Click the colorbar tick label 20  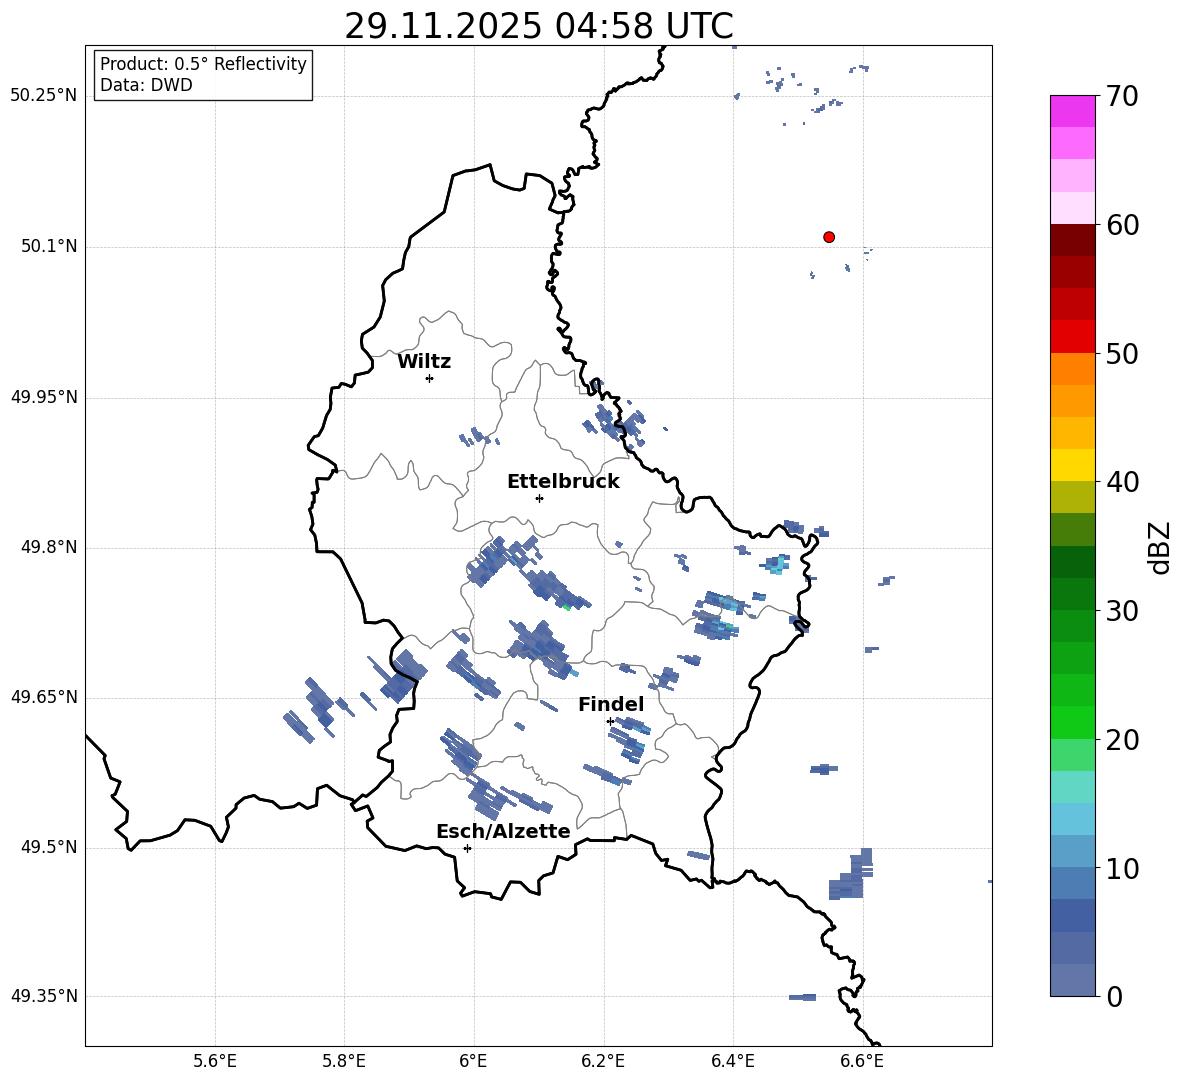click(x=1122, y=740)
